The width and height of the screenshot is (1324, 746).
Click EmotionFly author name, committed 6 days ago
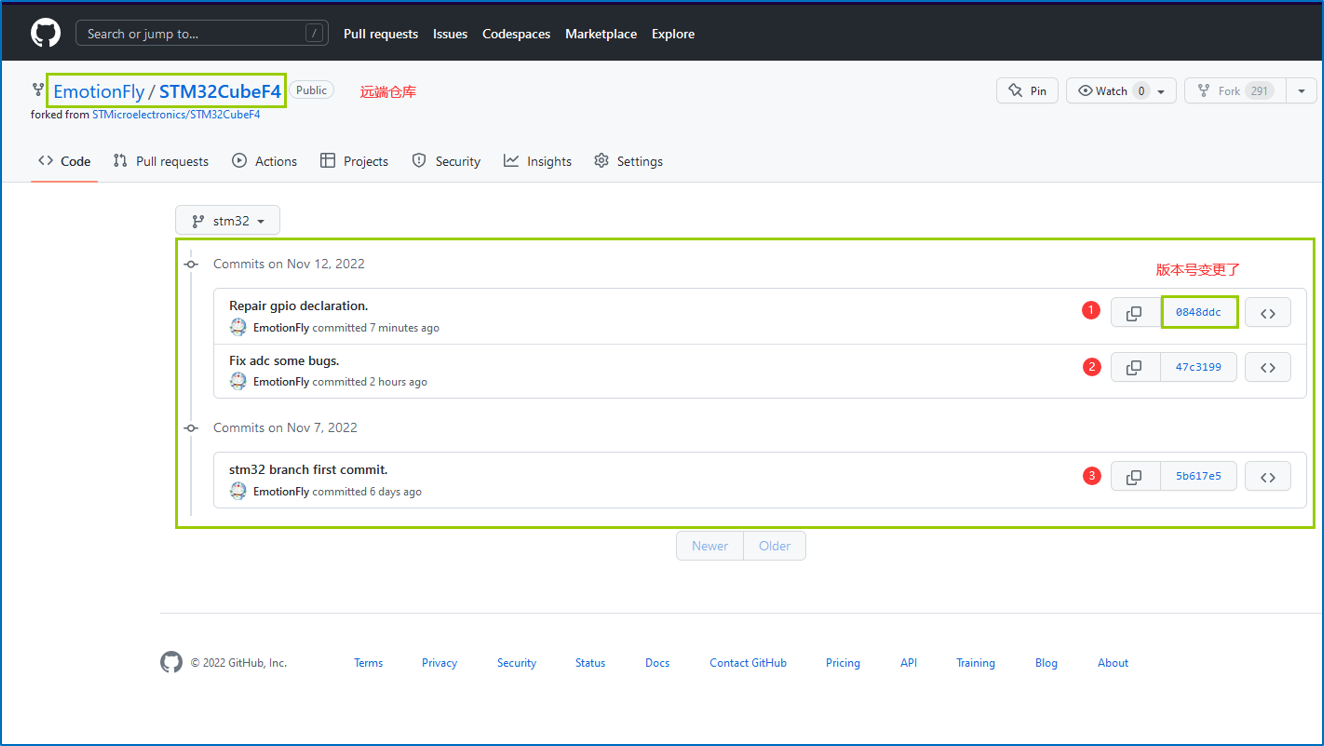pos(281,492)
